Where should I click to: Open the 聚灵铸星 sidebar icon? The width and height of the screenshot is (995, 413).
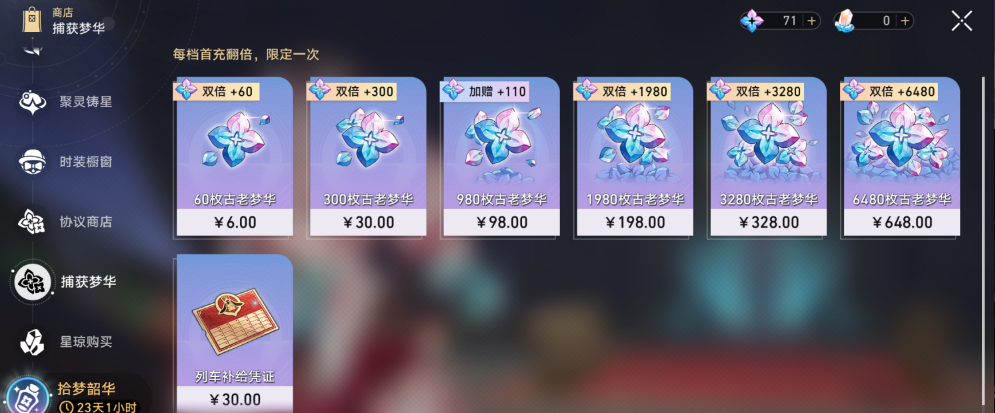(x=32, y=102)
